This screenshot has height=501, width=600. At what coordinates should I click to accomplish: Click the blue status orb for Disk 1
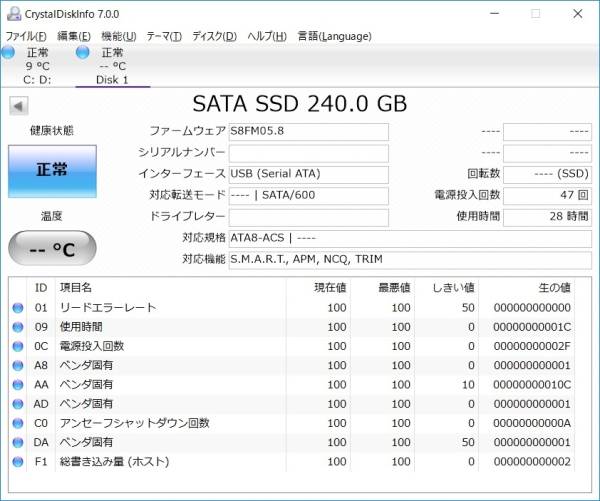click(83, 52)
